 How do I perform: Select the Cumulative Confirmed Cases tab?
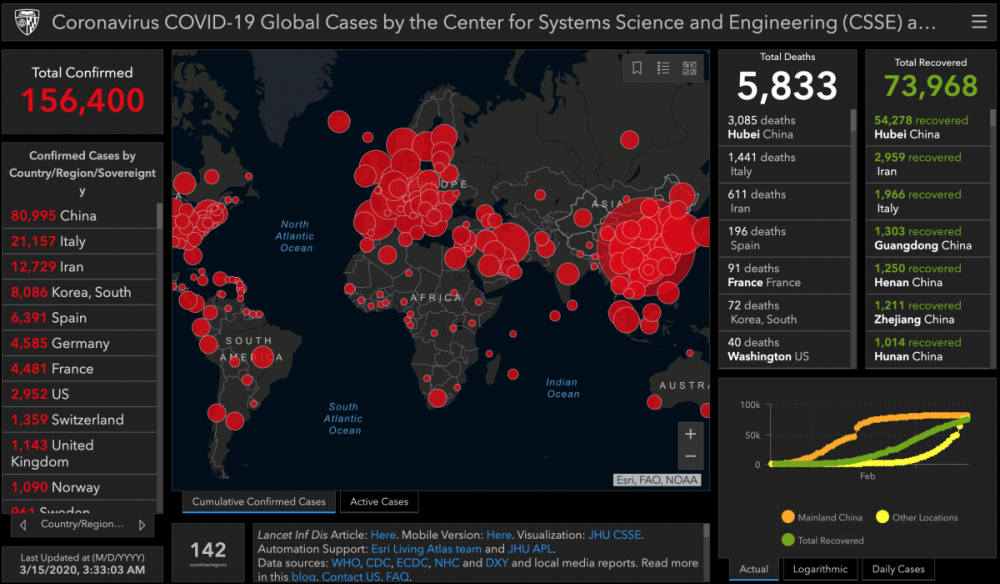click(x=259, y=502)
